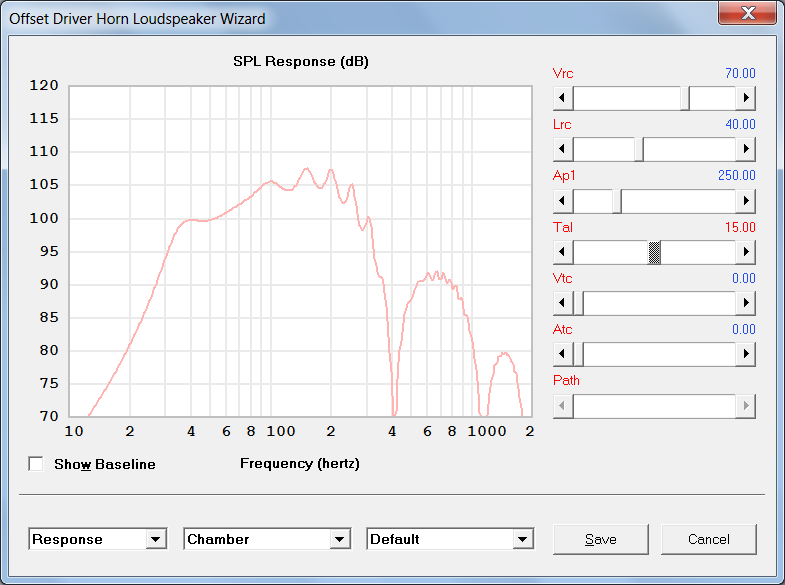The height and width of the screenshot is (585, 785).
Task: Click the Vtc slider right arrow
Action: (745, 303)
